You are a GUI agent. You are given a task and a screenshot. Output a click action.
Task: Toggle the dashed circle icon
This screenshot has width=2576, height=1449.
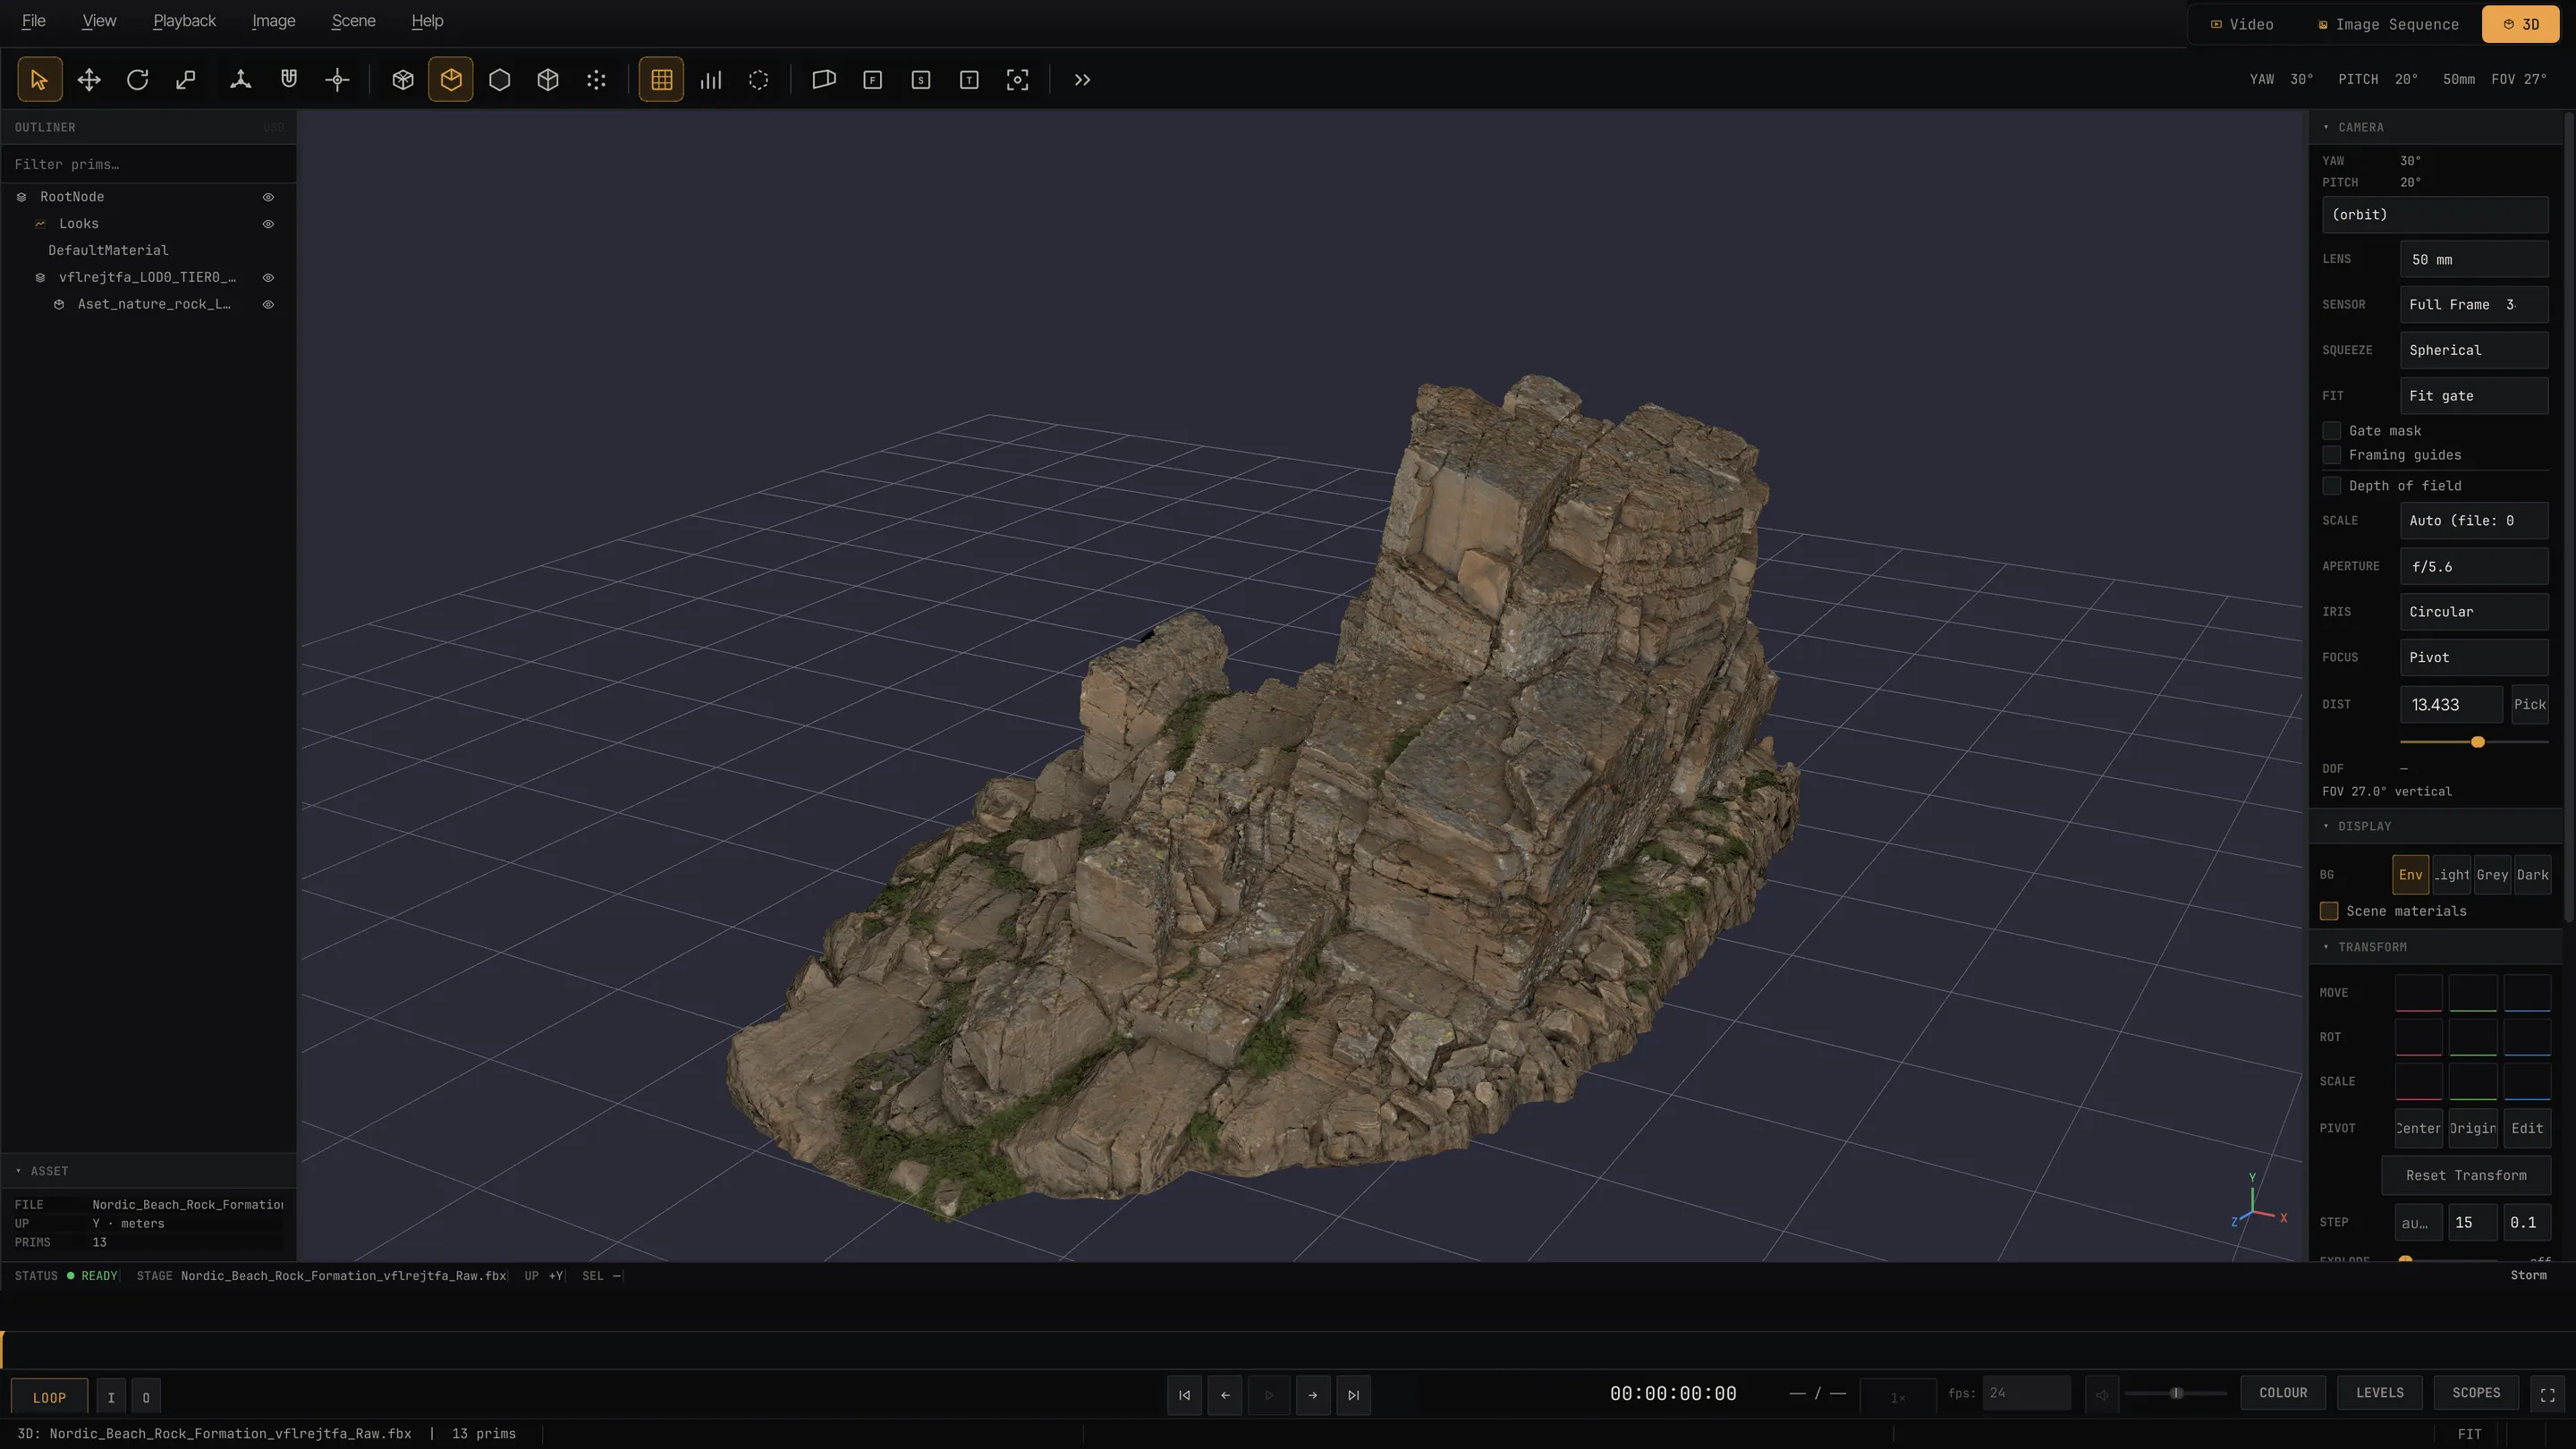tap(759, 80)
